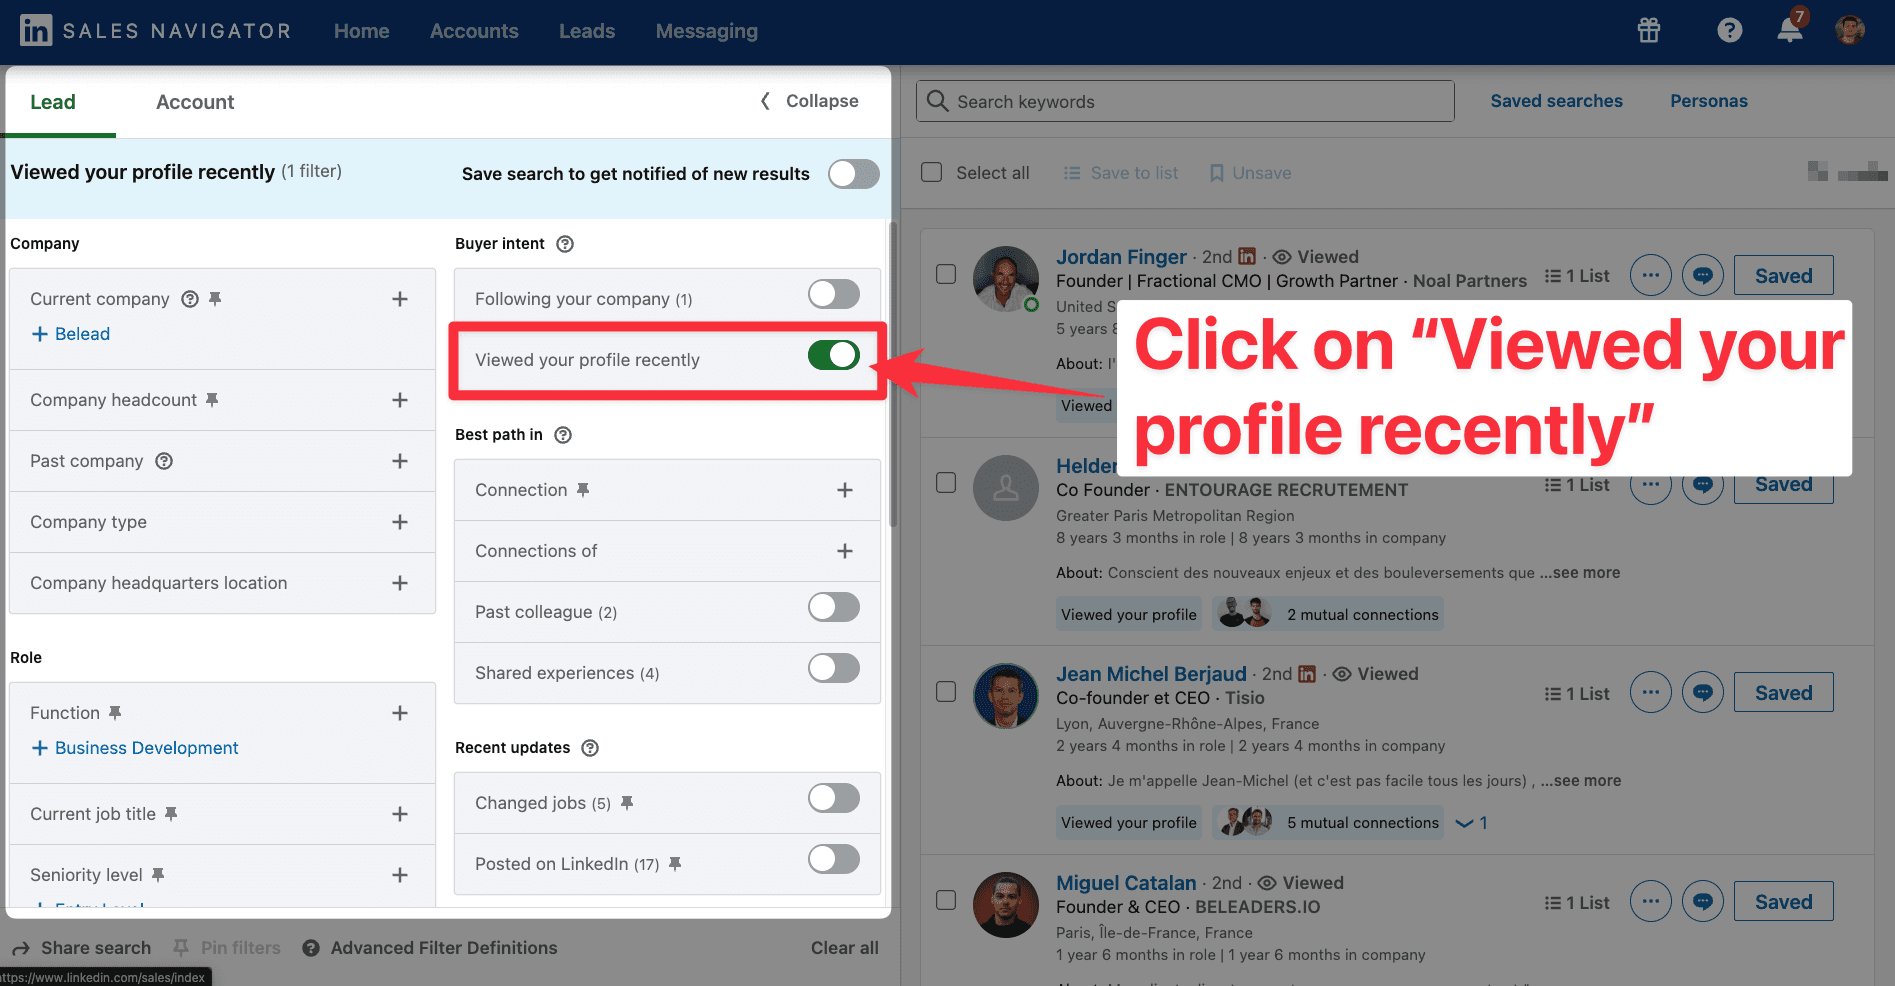
Task: Expand the Past company filter
Action: click(x=400, y=461)
